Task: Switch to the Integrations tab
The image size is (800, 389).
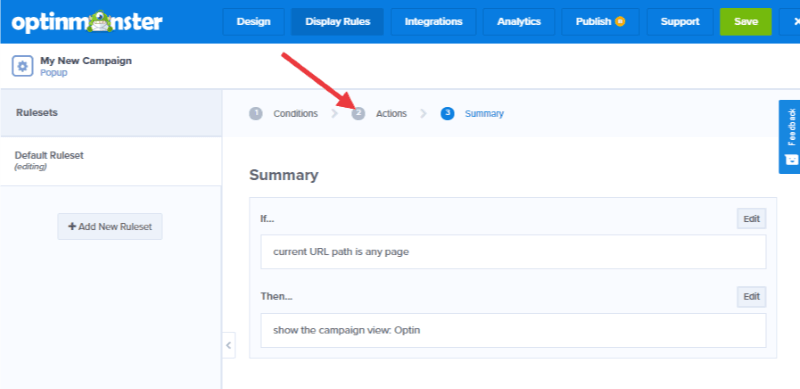Action: click(434, 22)
